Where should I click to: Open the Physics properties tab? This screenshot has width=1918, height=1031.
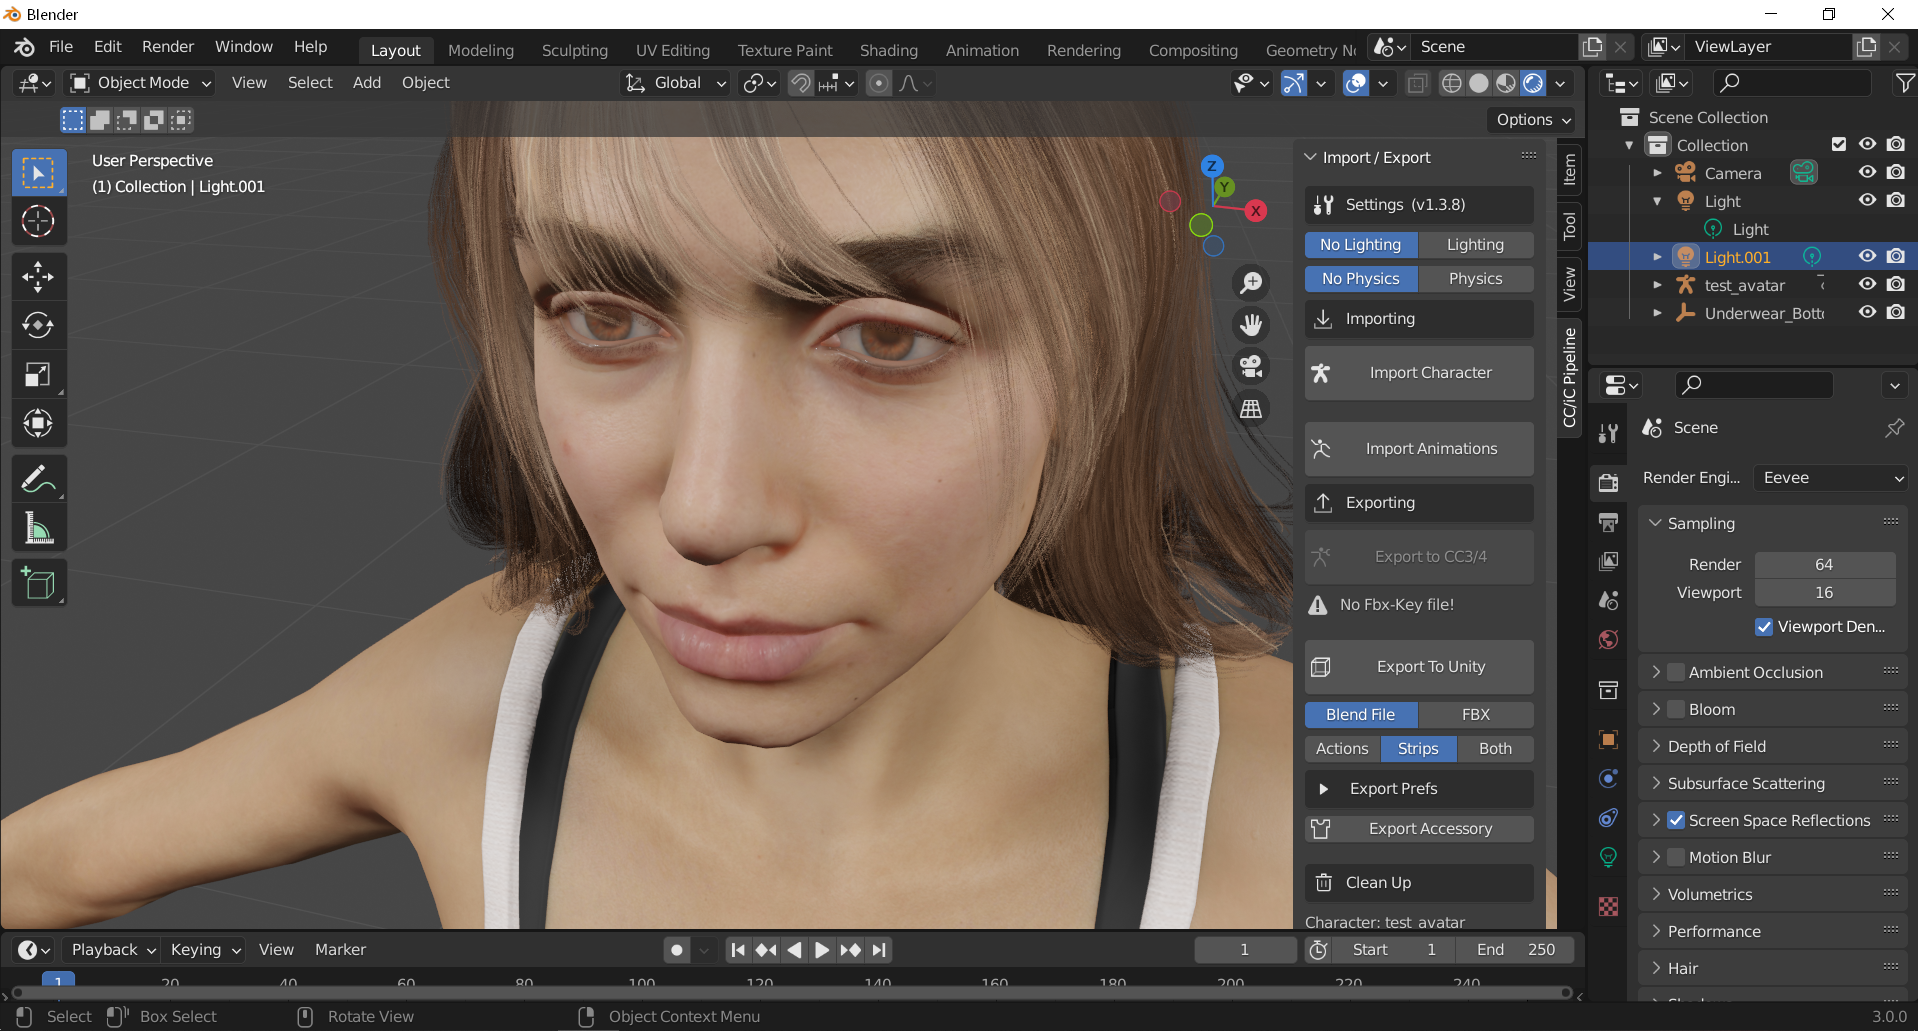tap(1609, 779)
